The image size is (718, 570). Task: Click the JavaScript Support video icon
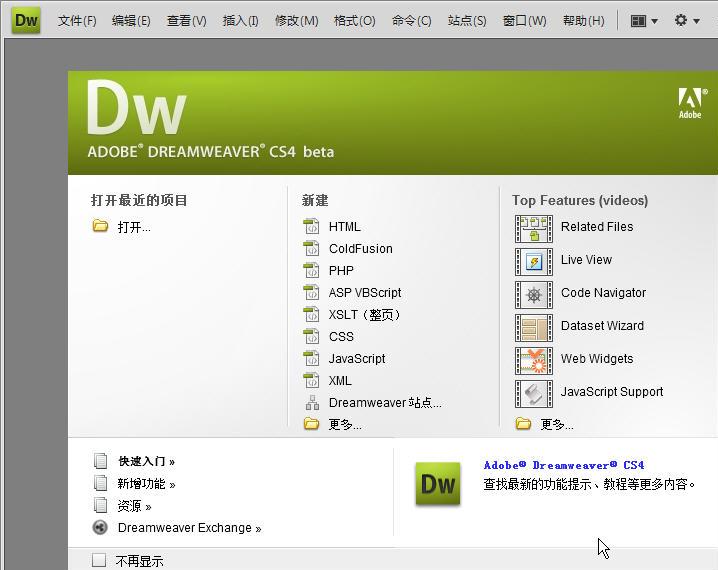click(x=533, y=392)
